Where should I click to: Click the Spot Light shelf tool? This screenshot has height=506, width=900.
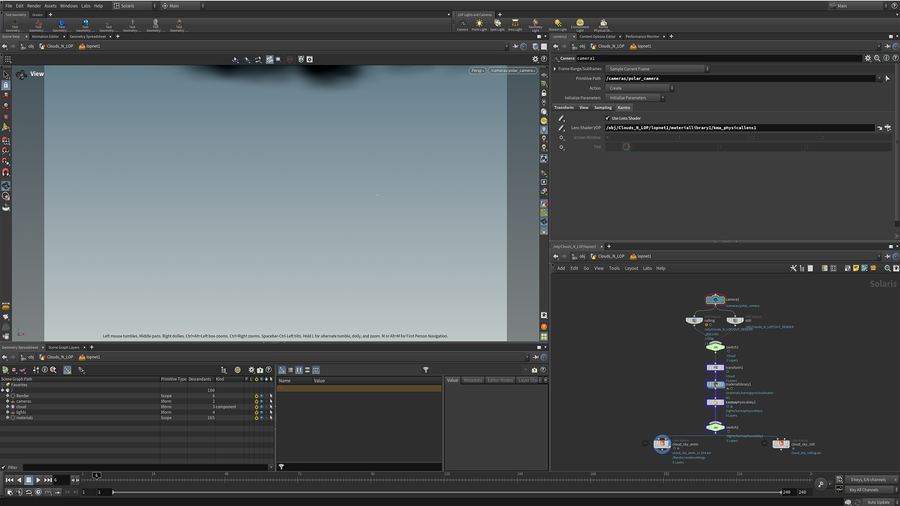(x=497, y=24)
